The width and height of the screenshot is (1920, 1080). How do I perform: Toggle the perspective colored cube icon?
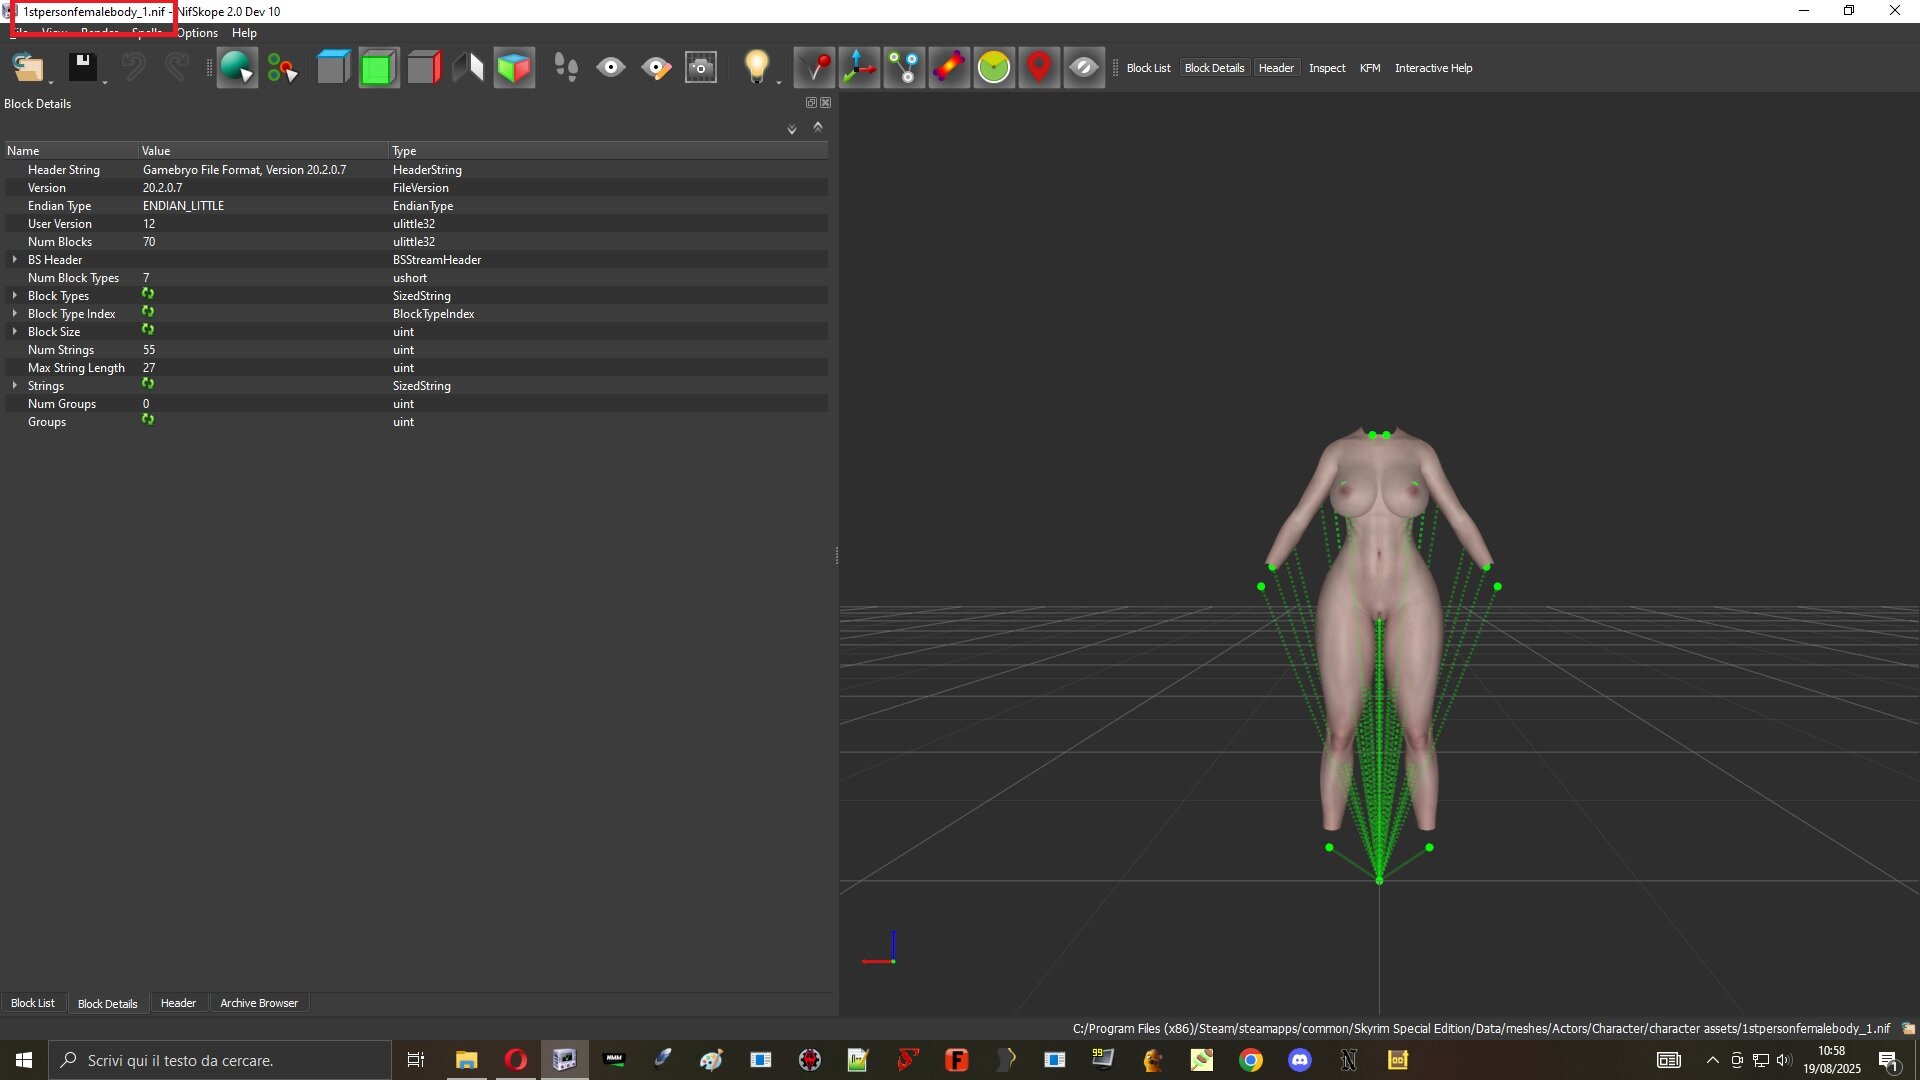pyautogui.click(x=514, y=68)
